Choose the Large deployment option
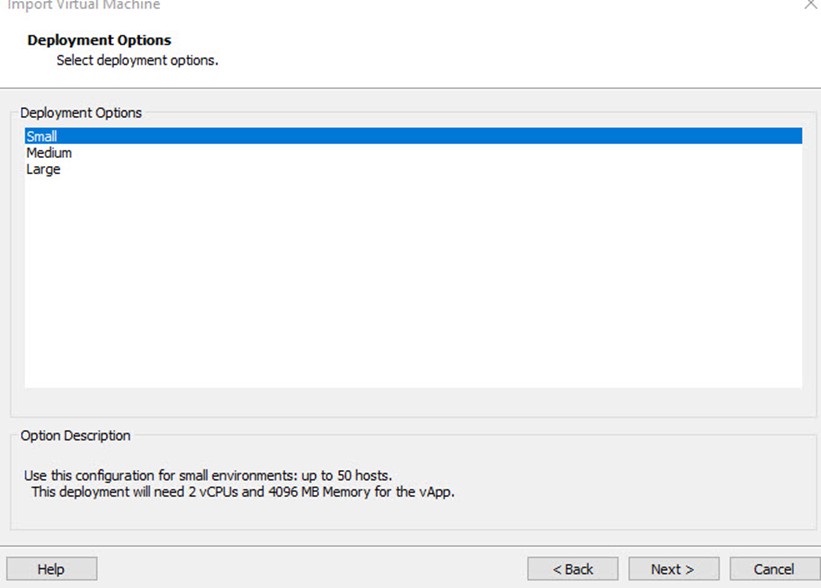 pyautogui.click(x=43, y=170)
